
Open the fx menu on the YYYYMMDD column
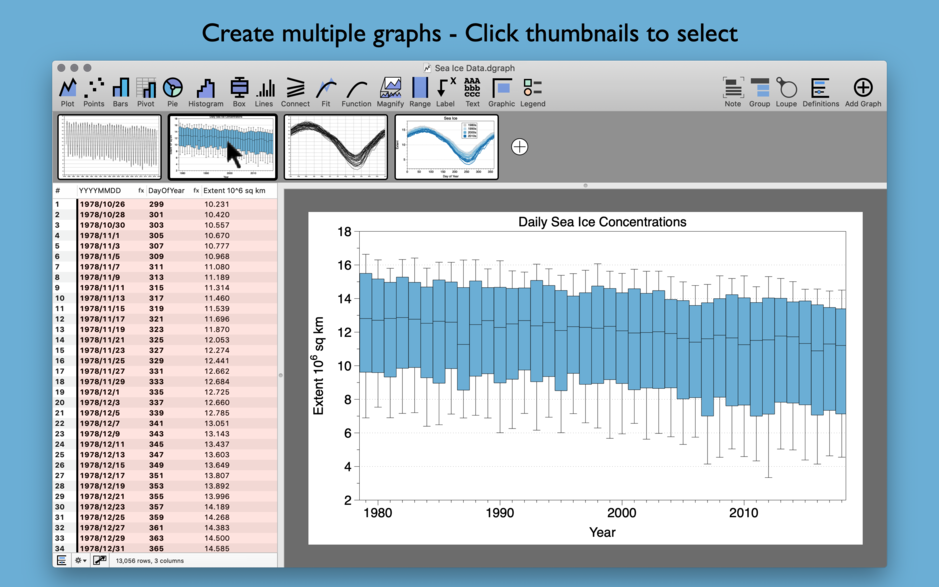tap(140, 190)
